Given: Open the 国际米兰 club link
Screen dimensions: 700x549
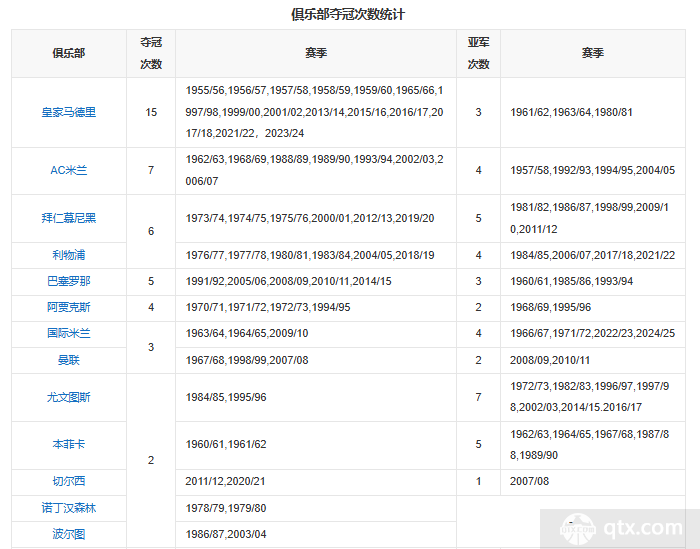Looking at the screenshot, I should (69, 333).
